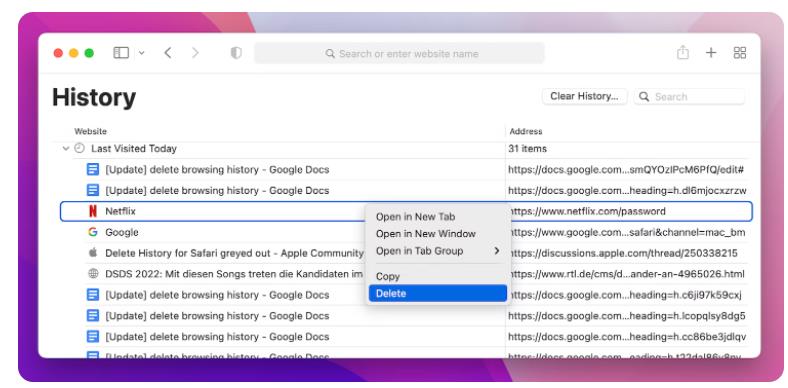Select Delete History for Safari greyed out entry
The image size is (788, 388).
[x=234, y=253]
